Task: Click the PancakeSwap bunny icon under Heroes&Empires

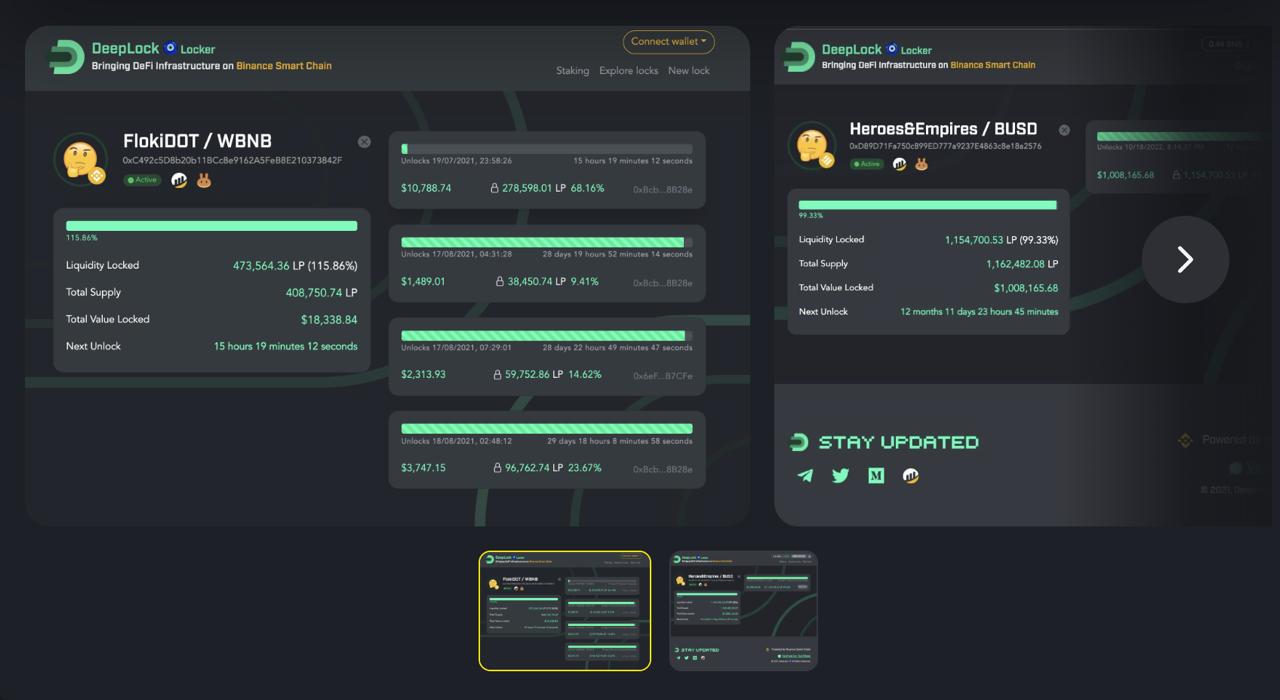Action: click(x=921, y=164)
